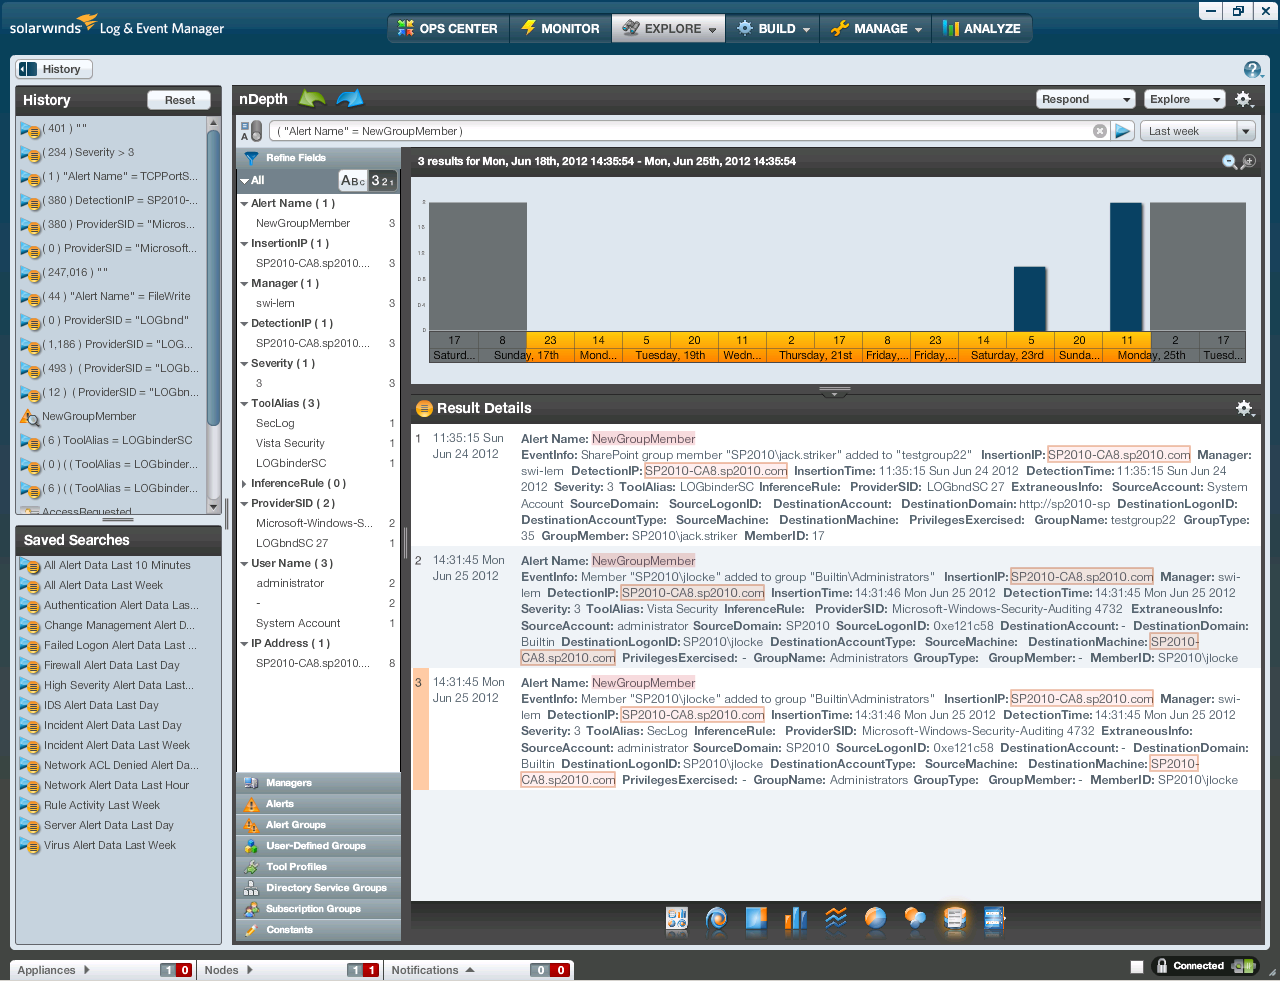Zoom out on the histogram
The image size is (1280, 981).
pos(1230,162)
